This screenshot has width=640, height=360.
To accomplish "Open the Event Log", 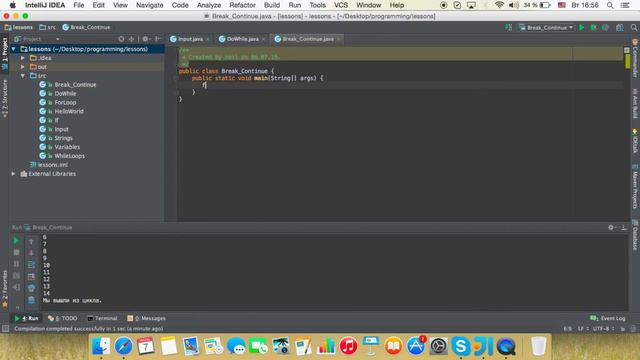I will click(608, 318).
